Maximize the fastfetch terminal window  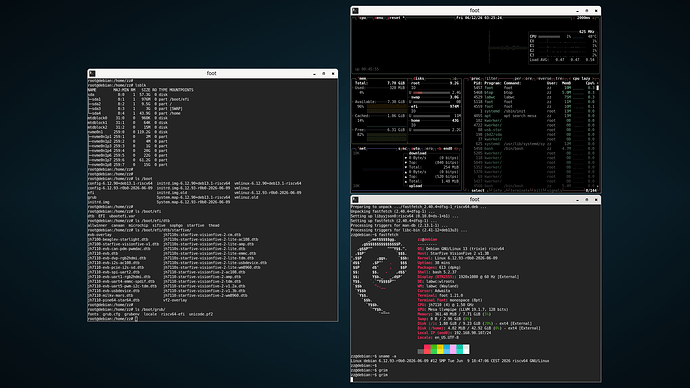coord(587,200)
